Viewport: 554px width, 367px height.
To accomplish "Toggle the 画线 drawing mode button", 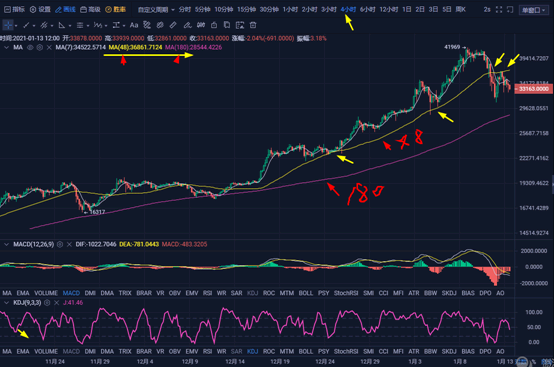I will click(x=65, y=10).
